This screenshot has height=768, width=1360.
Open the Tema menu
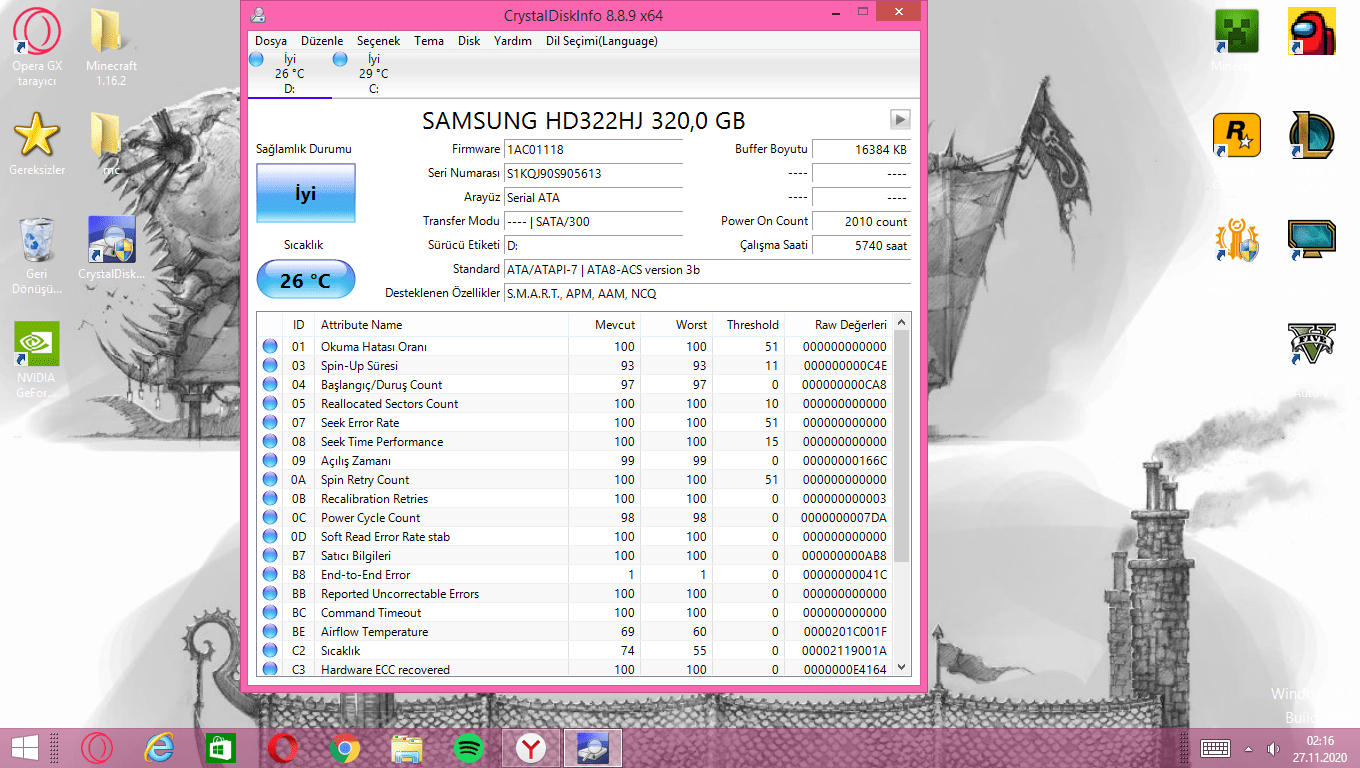[x=429, y=41]
